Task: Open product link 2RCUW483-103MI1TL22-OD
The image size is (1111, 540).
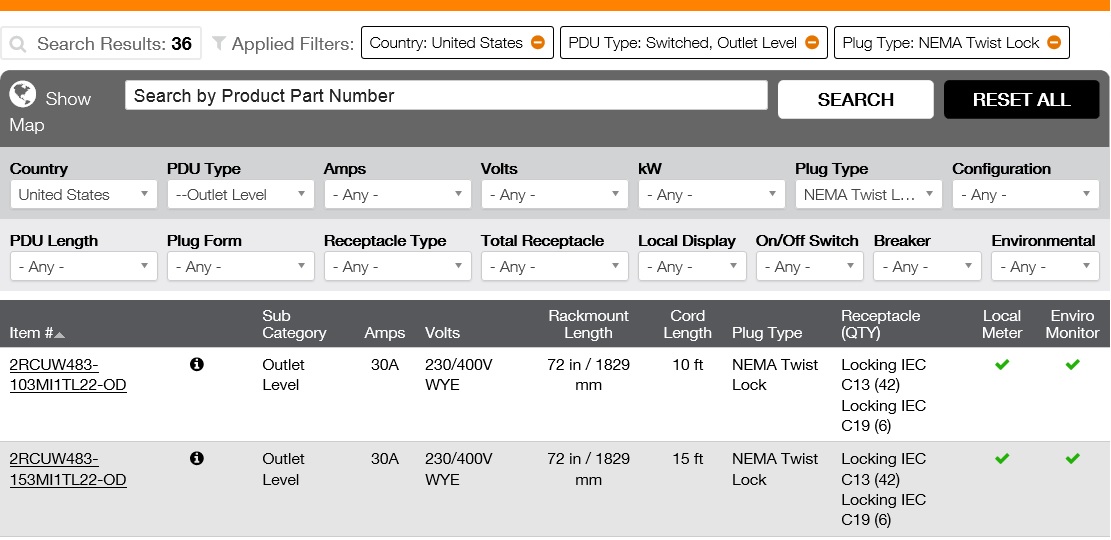Action: click(68, 375)
